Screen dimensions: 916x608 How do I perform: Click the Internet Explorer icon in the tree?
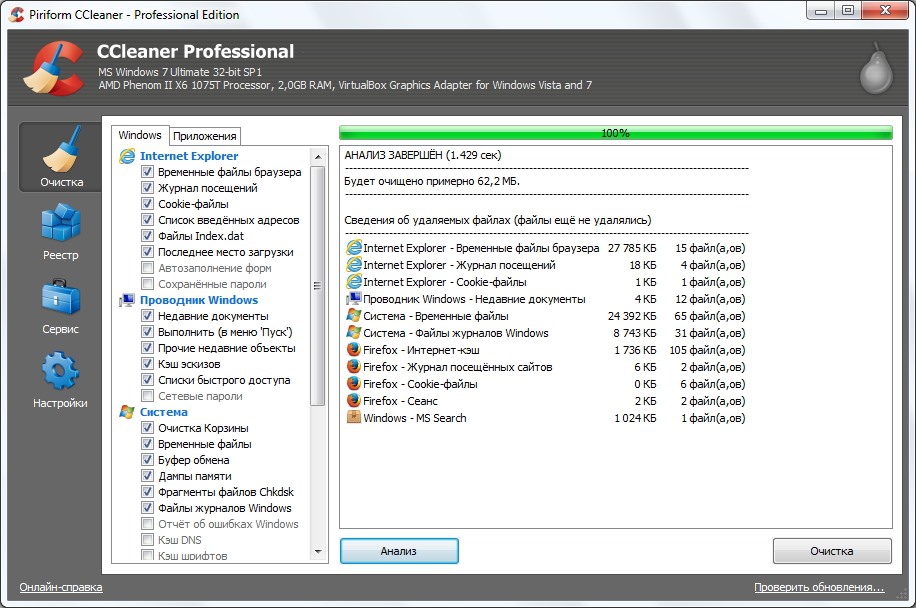point(127,156)
